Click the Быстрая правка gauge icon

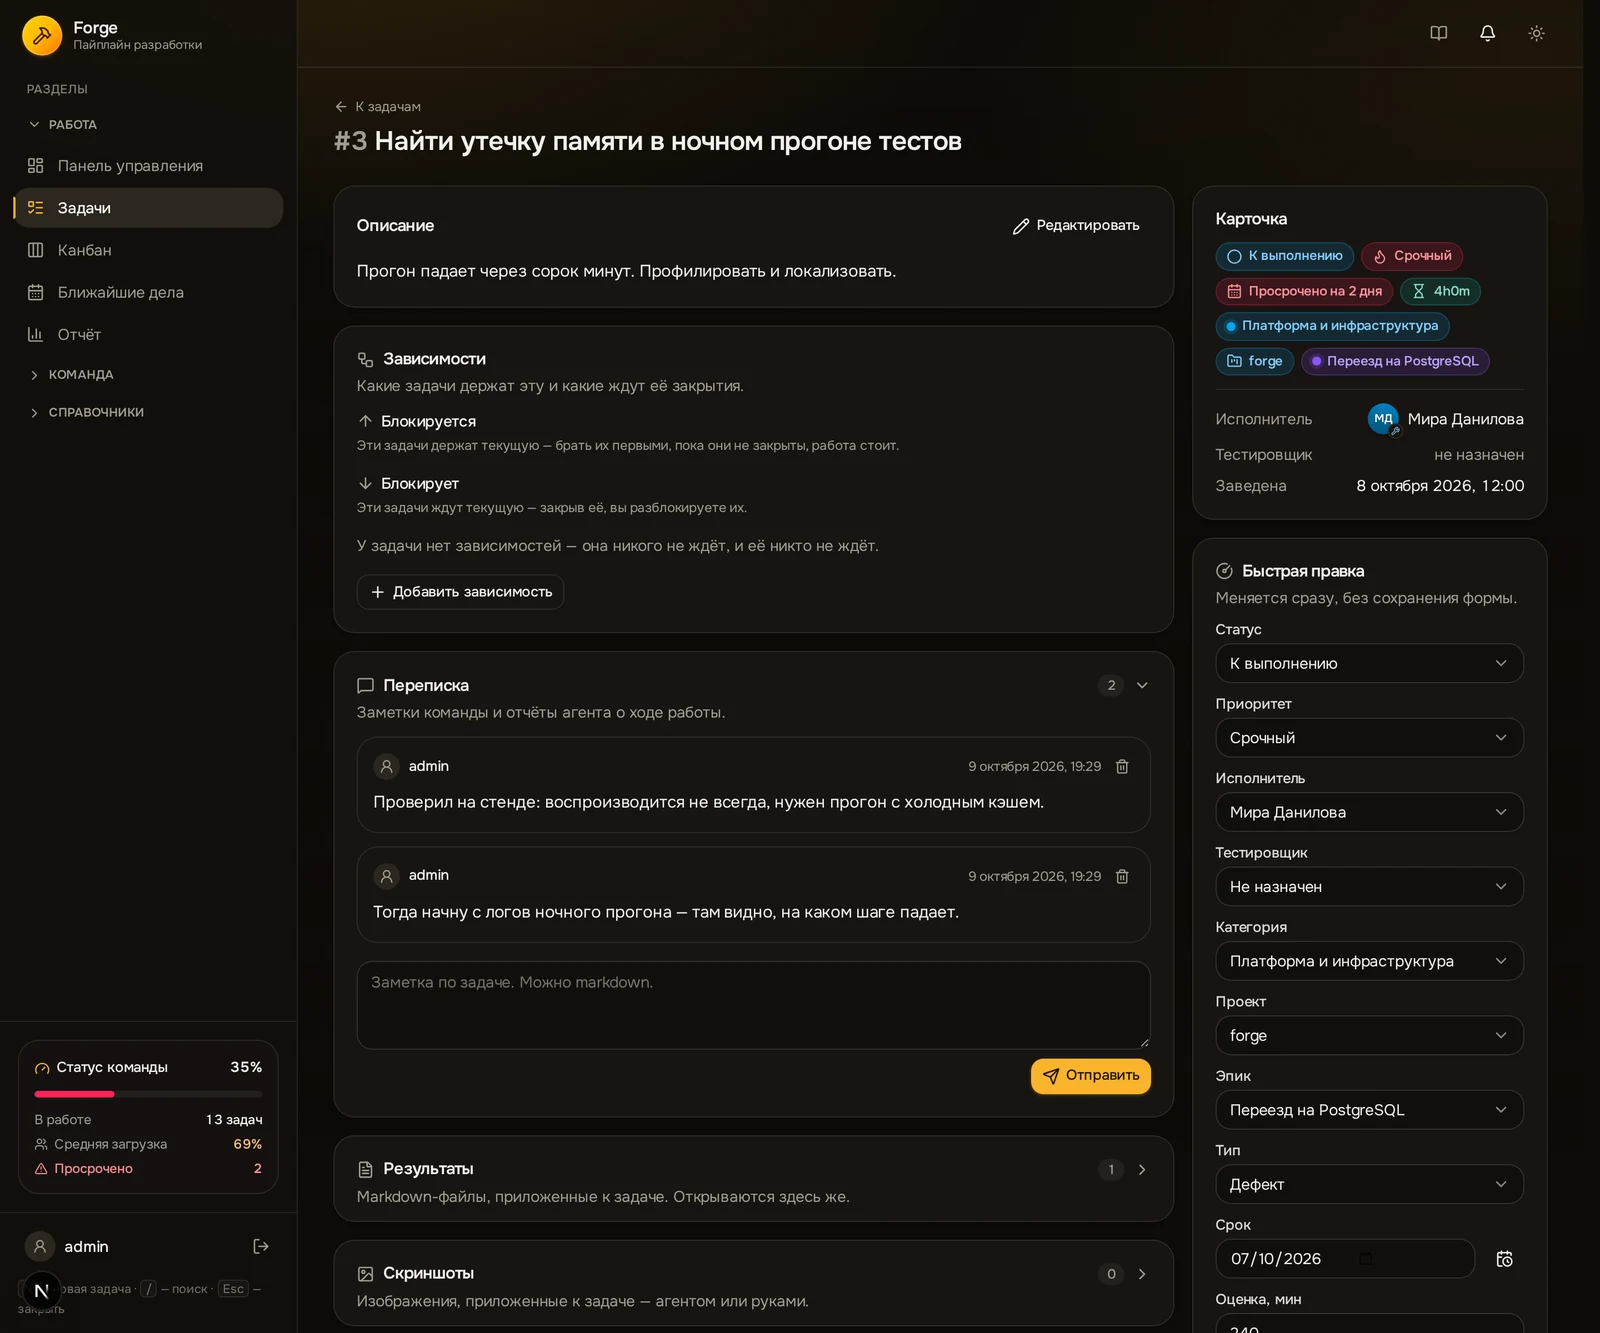coord(1224,571)
